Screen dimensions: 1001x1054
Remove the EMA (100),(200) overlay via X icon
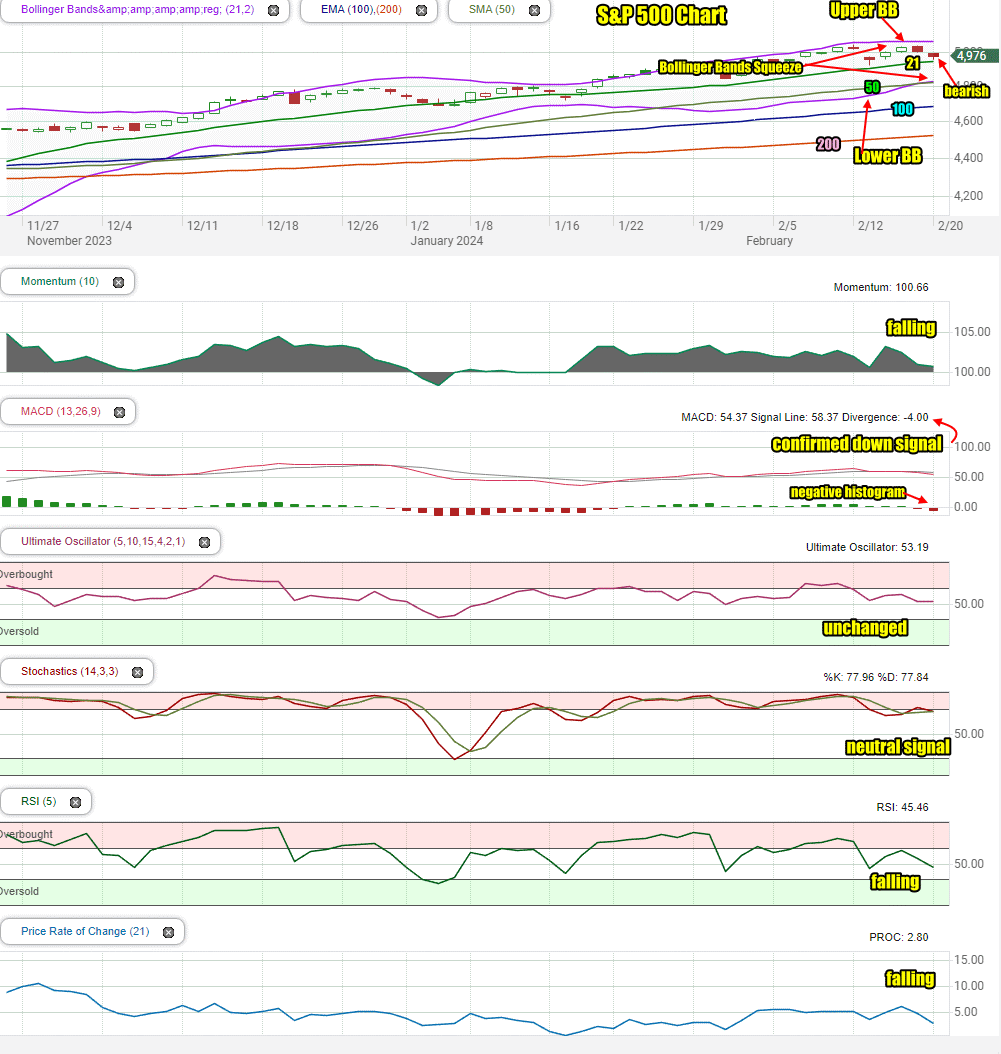pyautogui.click(x=422, y=10)
